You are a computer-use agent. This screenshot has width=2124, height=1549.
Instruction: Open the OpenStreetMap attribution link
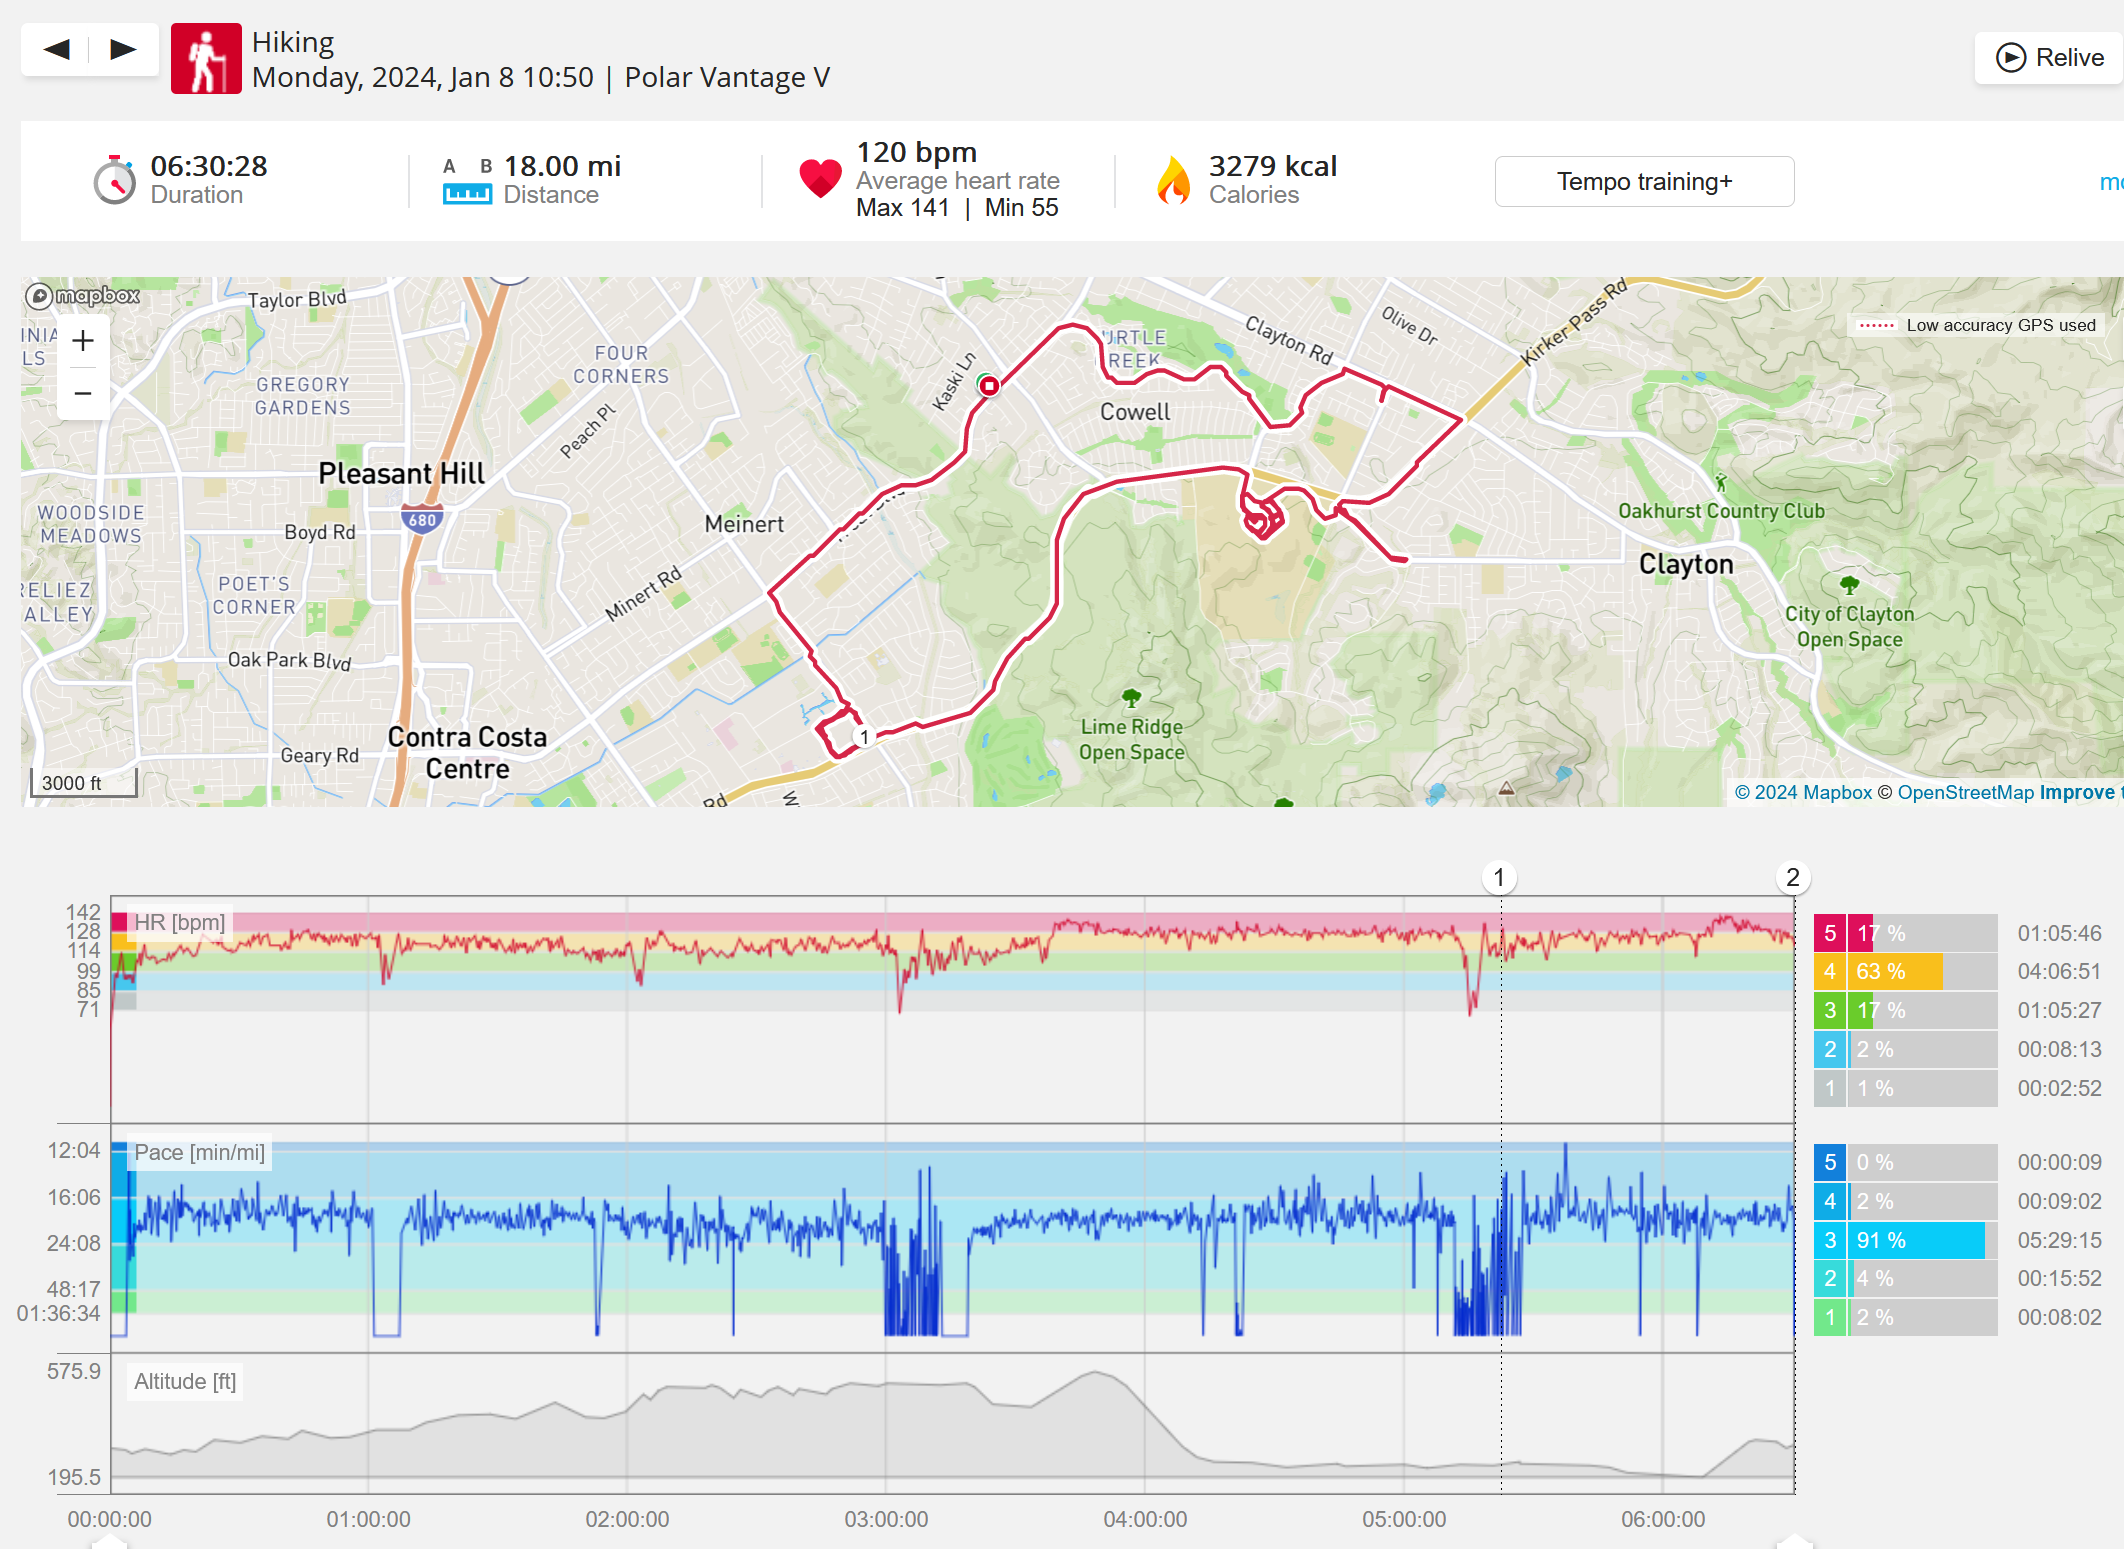pyautogui.click(x=1966, y=792)
